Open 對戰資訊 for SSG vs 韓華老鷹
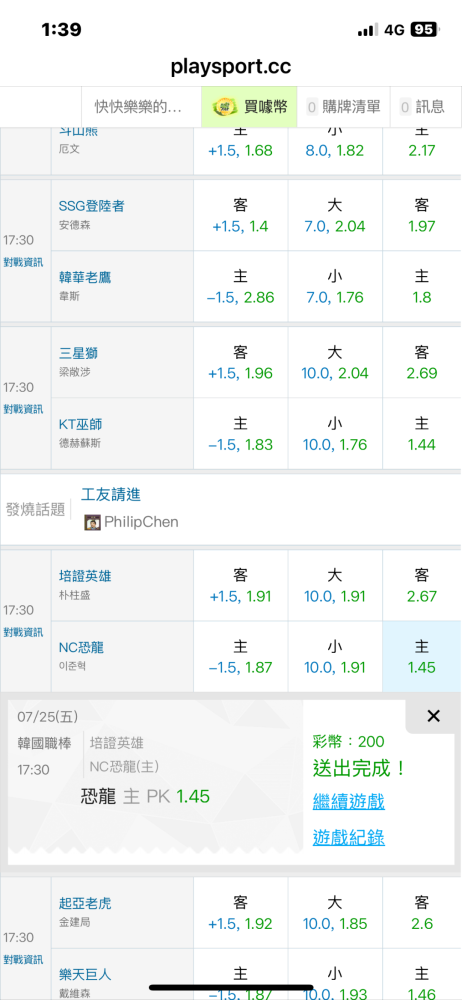The width and height of the screenshot is (462, 1000). point(24,262)
